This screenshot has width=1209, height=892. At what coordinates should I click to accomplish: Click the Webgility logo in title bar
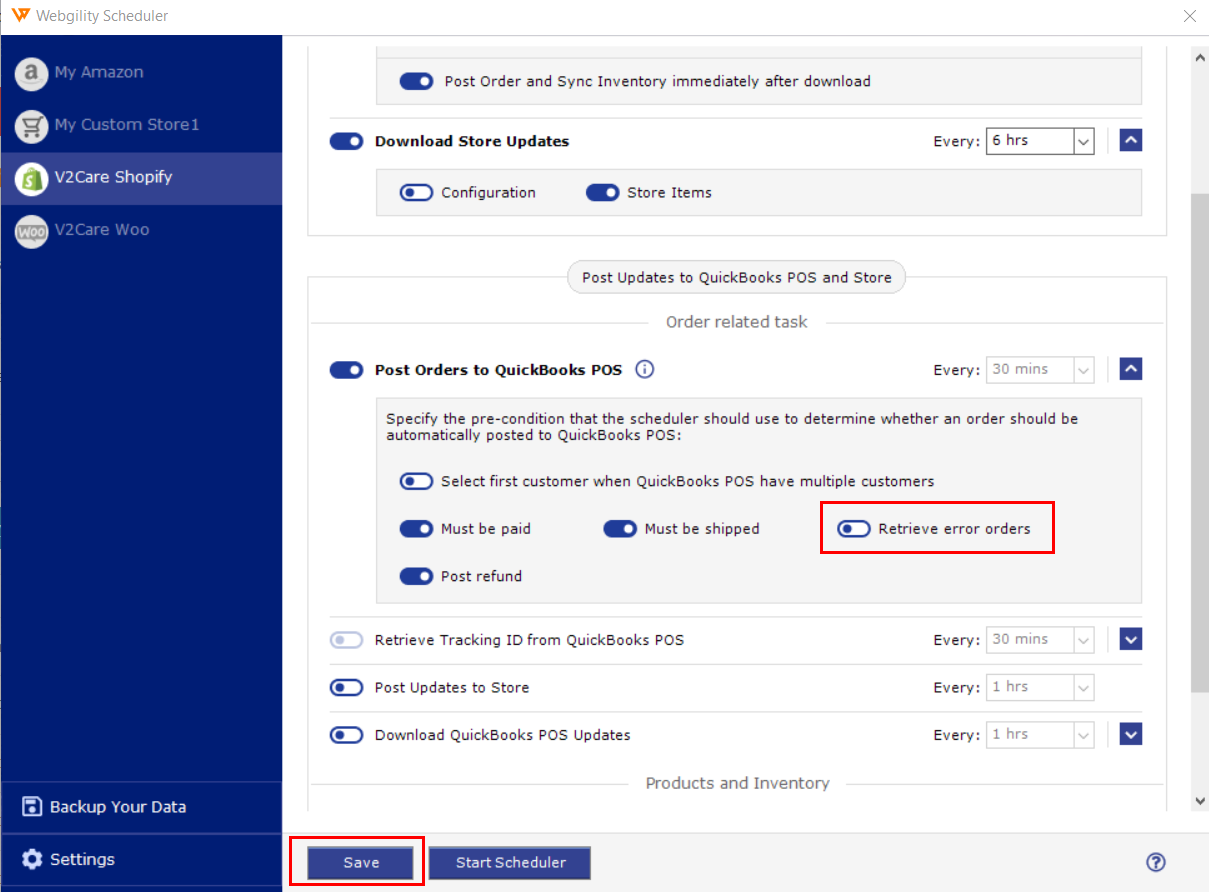tap(20, 16)
